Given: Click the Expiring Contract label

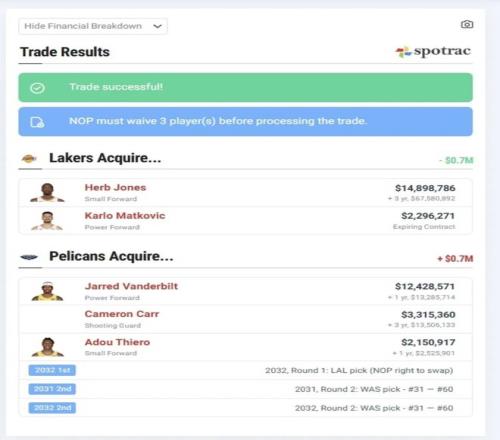Looking at the screenshot, I should [424, 227].
